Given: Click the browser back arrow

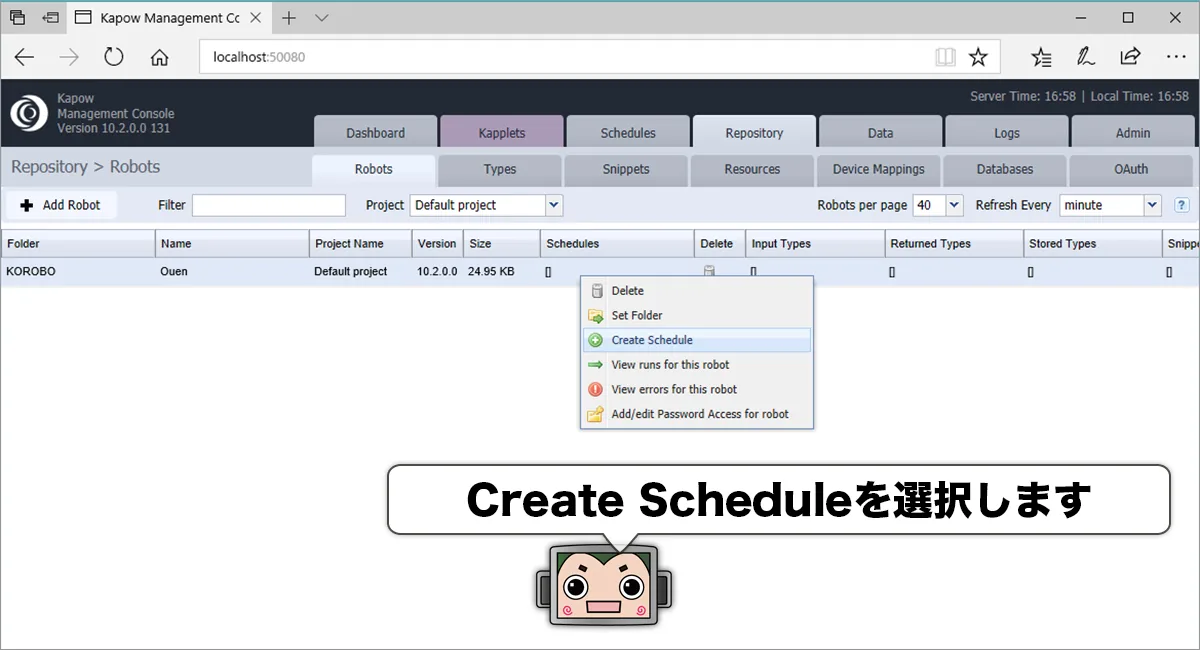Looking at the screenshot, I should click(x=24, y=57).
